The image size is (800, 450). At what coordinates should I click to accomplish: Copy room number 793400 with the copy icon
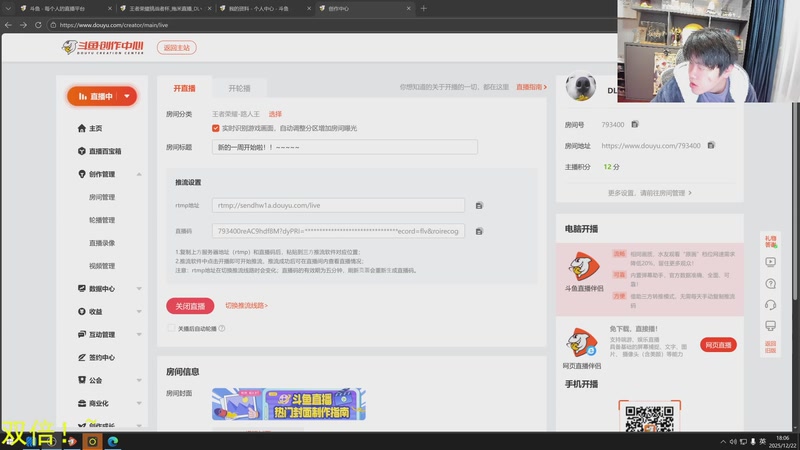click(x=635, y=124)
